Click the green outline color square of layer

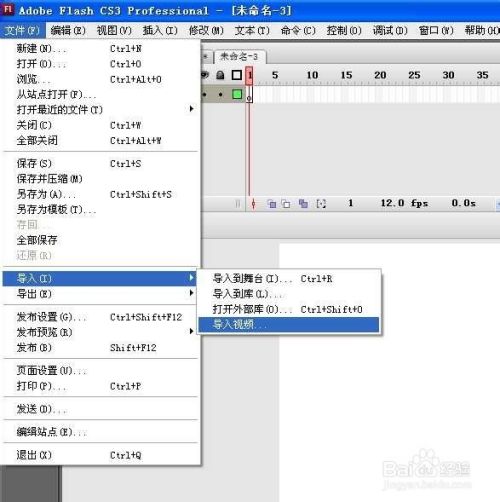tap(237, 95)
